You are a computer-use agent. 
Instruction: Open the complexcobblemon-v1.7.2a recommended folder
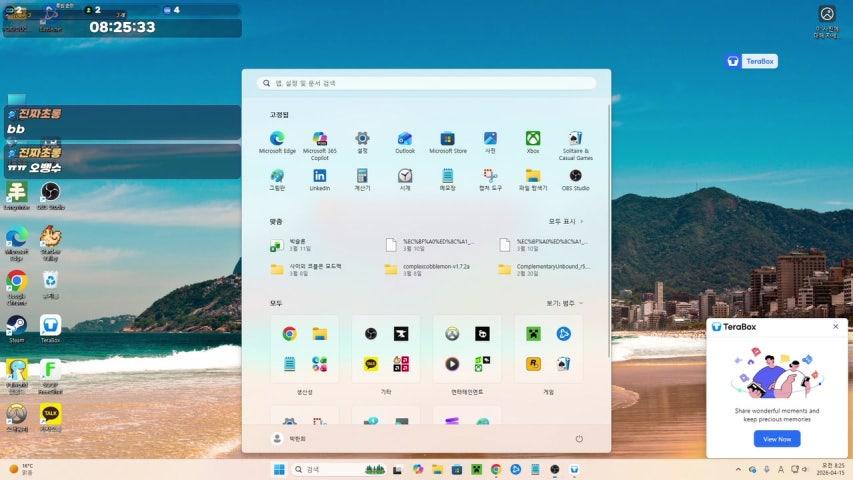pos(428,268)
